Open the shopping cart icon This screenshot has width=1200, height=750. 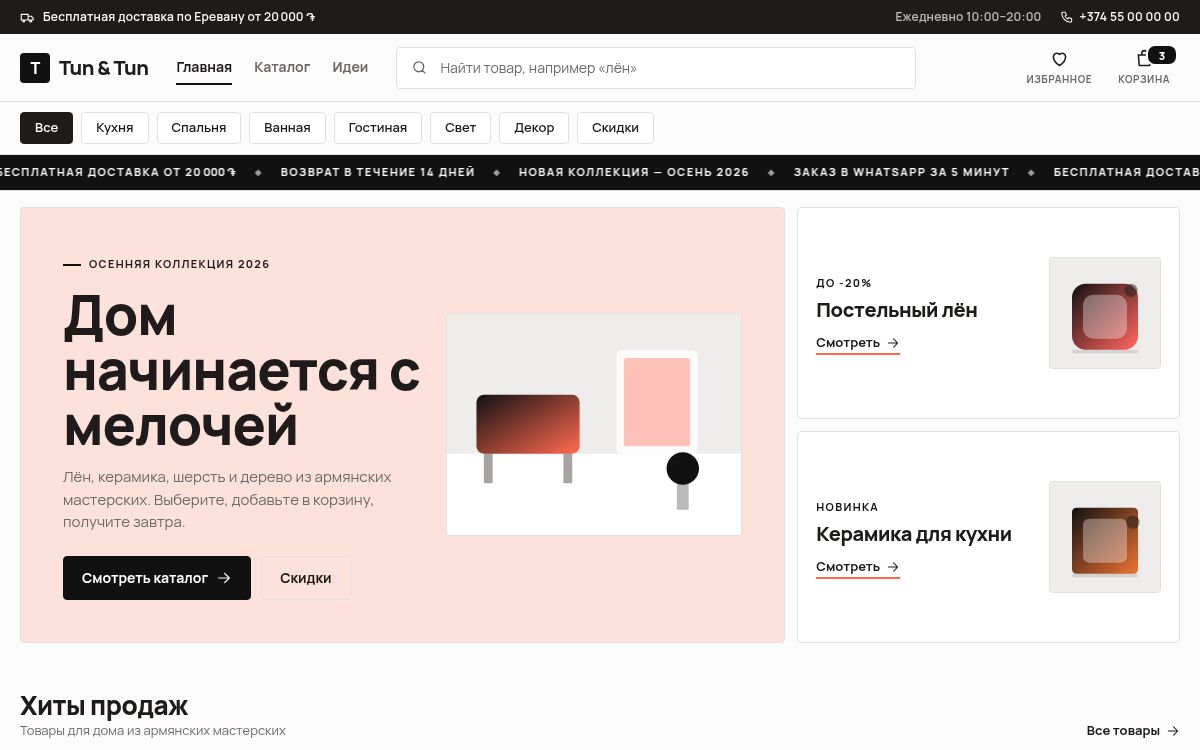pyautogui.click(x=1144, y=59)
